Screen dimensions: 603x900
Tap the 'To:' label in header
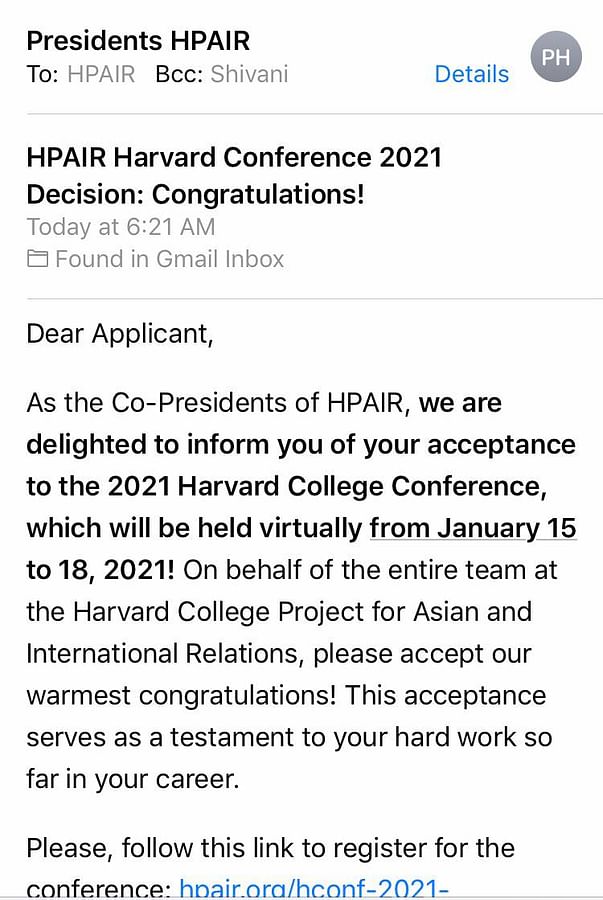(42, 74)
